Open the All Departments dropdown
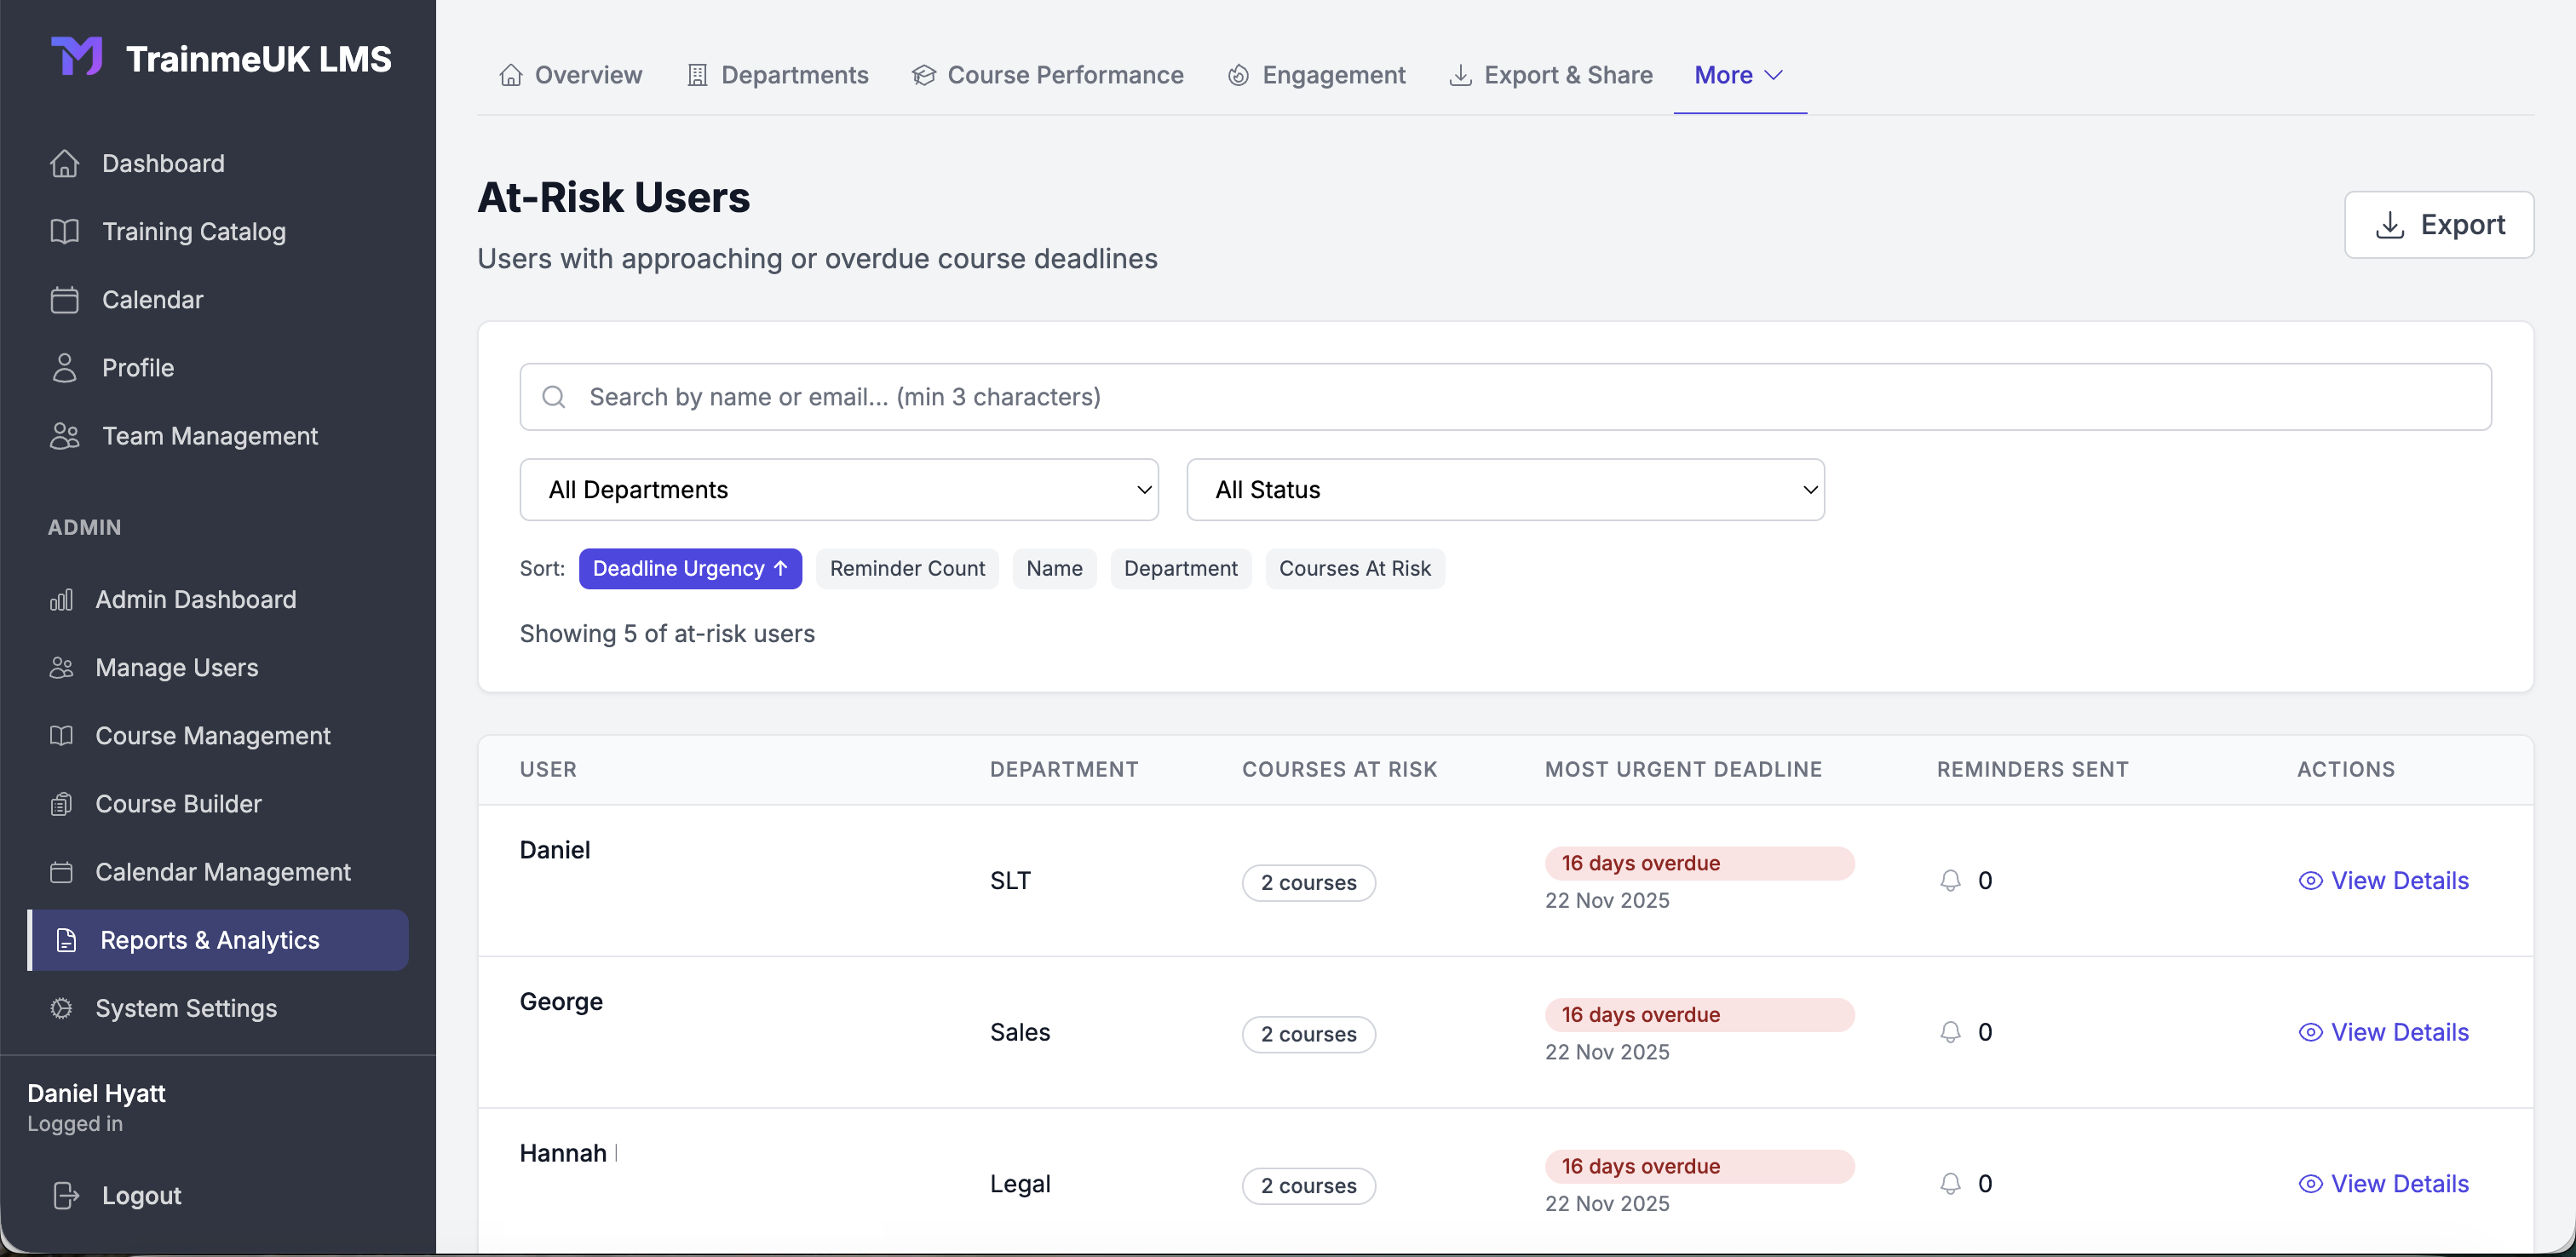 click(838, 489)
